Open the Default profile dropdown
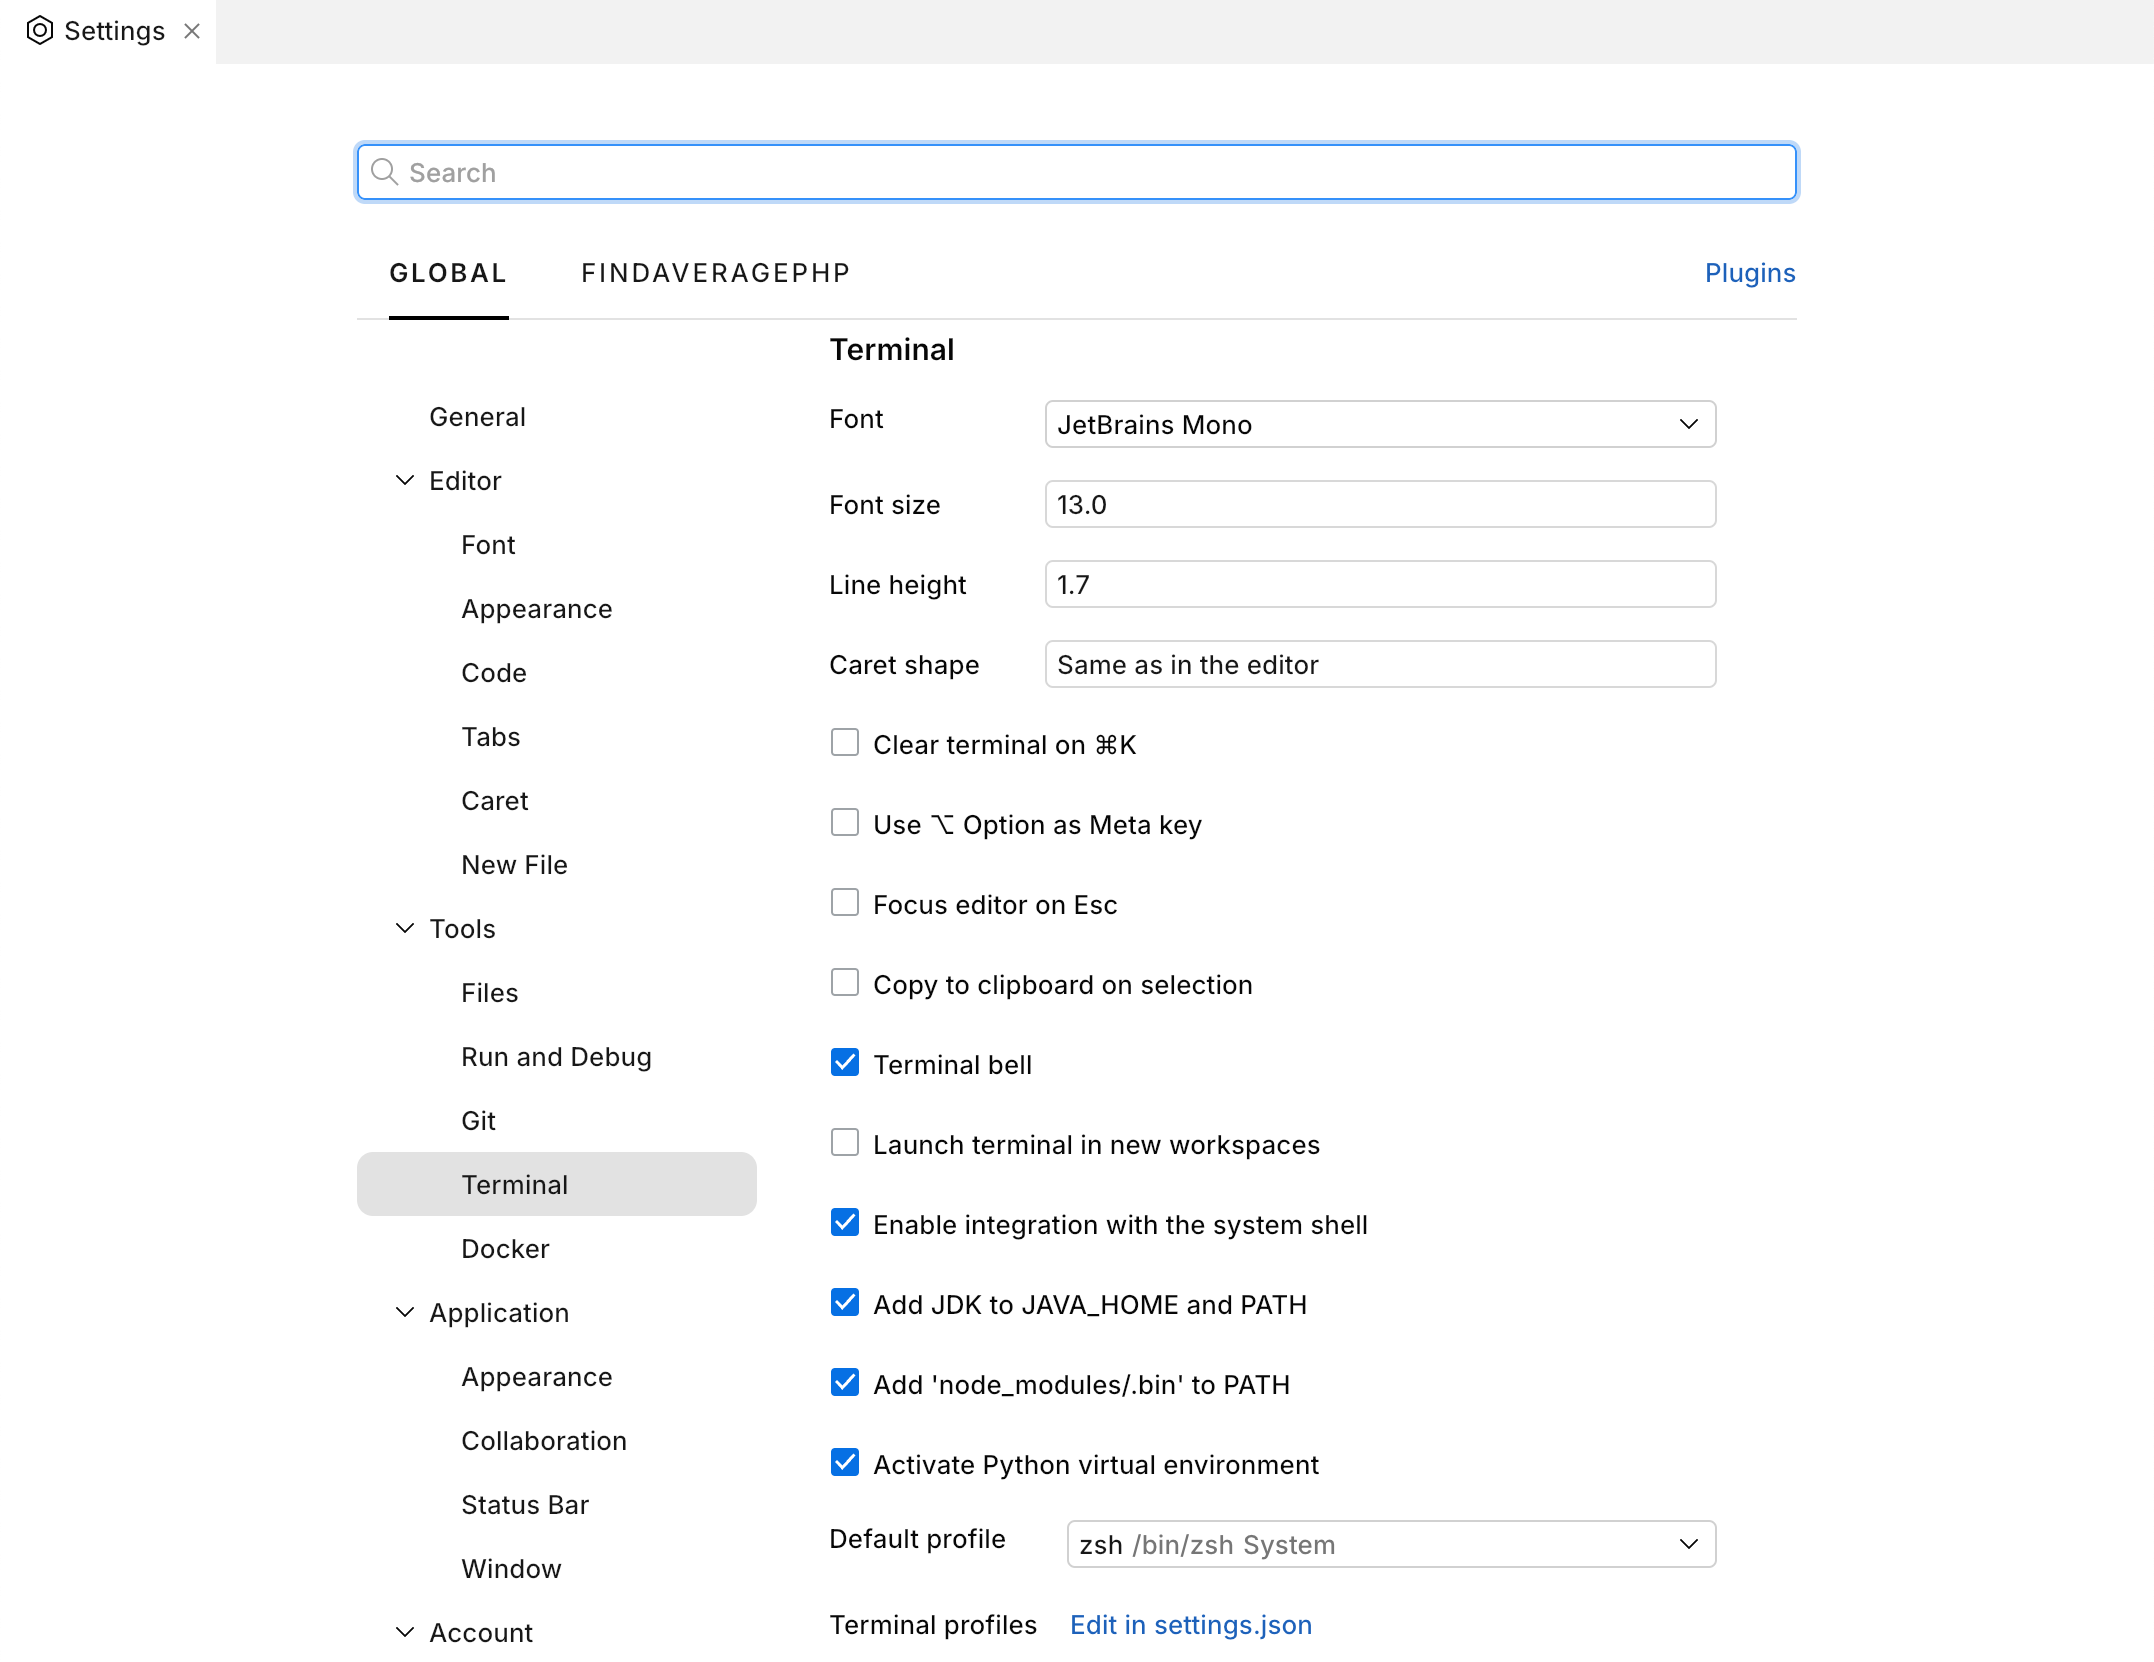 (1390, 1544)
